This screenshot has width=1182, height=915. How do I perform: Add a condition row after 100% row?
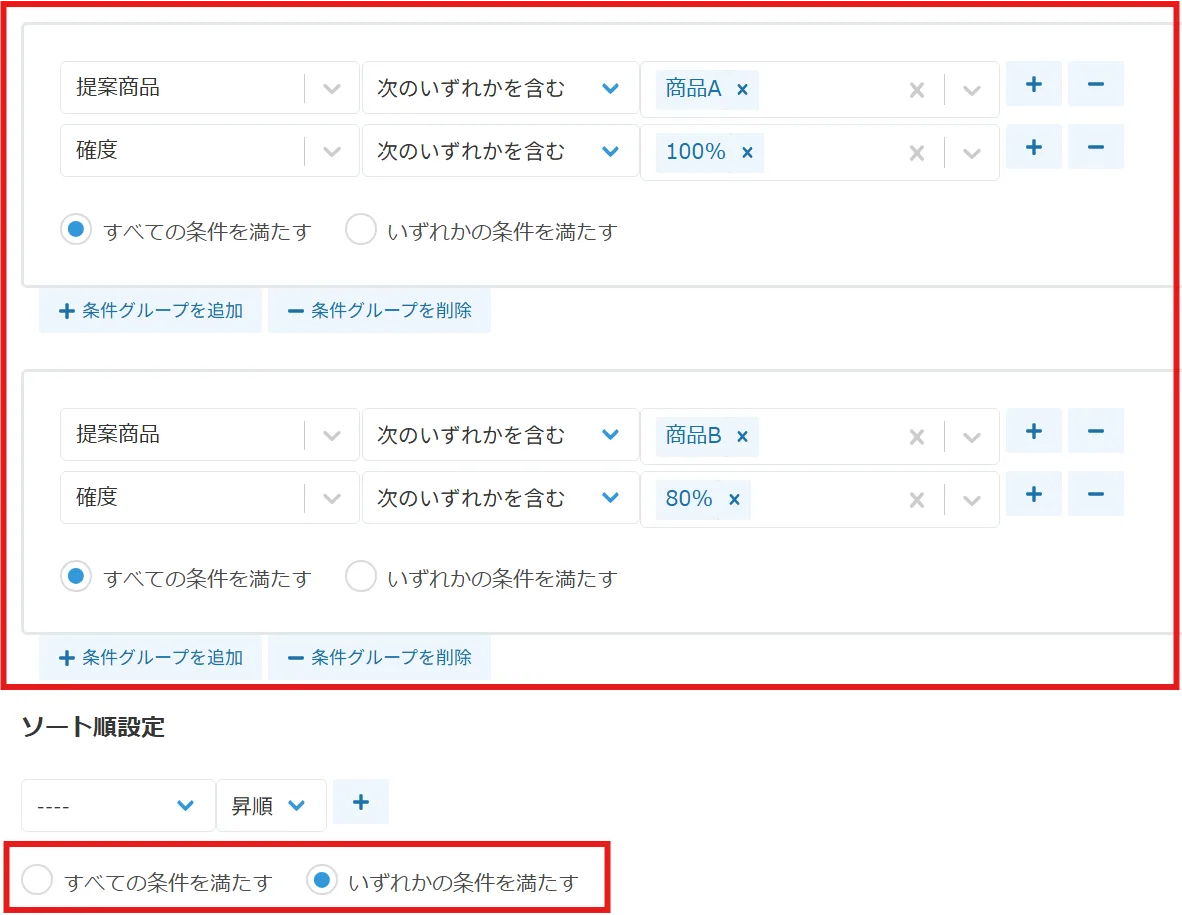1033,147
